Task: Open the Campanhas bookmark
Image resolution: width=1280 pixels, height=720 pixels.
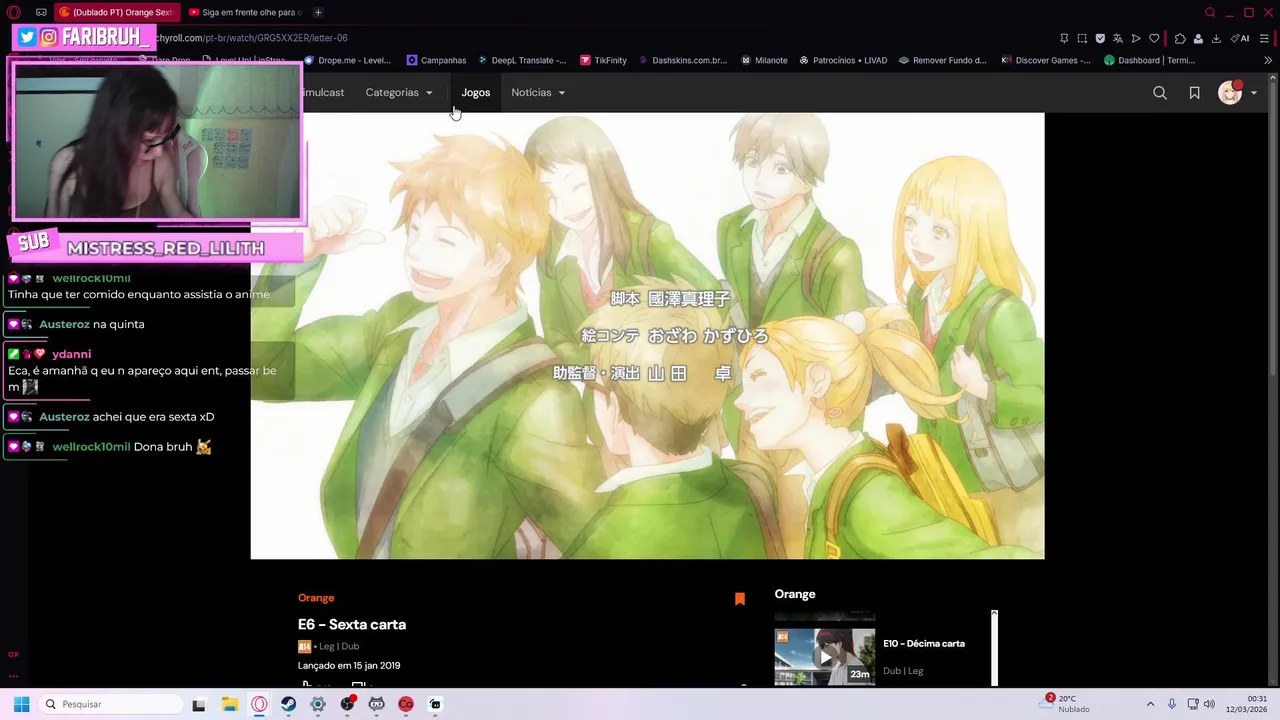Action: click(436, 60)
